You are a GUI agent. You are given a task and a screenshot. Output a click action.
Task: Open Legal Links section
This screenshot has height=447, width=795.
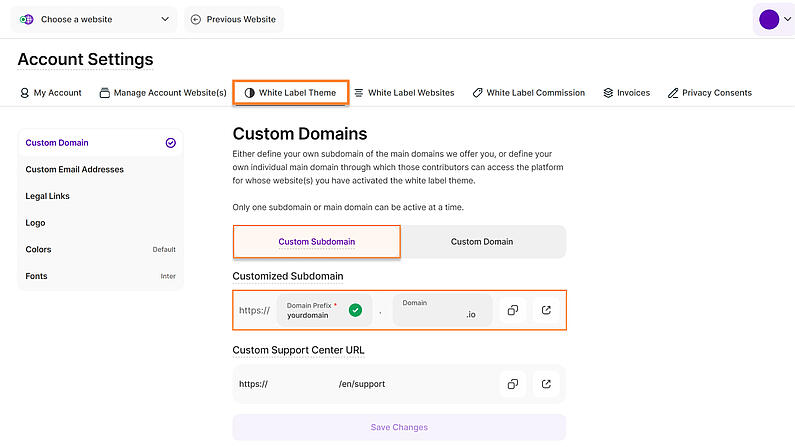(100, 196)
